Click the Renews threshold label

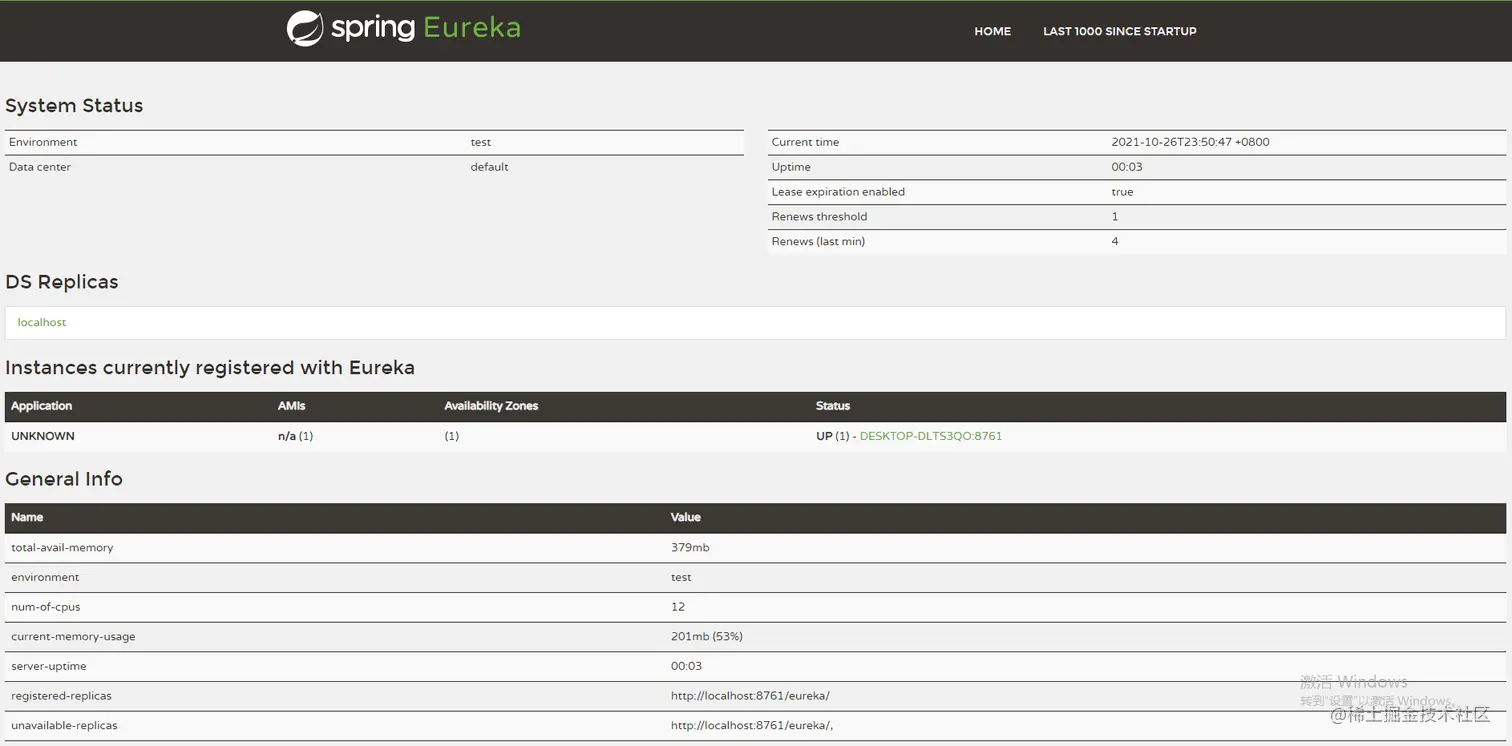tap(819, 217)
